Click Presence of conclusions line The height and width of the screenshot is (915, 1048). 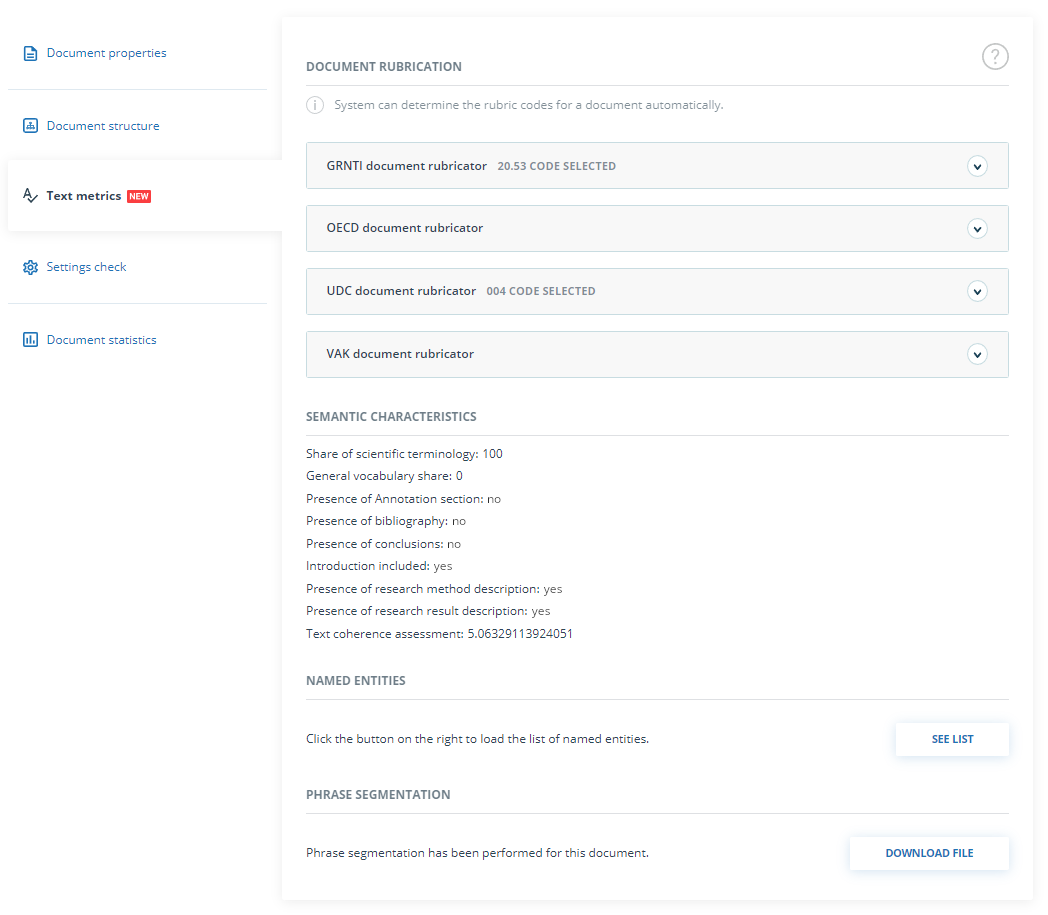click(x=384, y=543)
